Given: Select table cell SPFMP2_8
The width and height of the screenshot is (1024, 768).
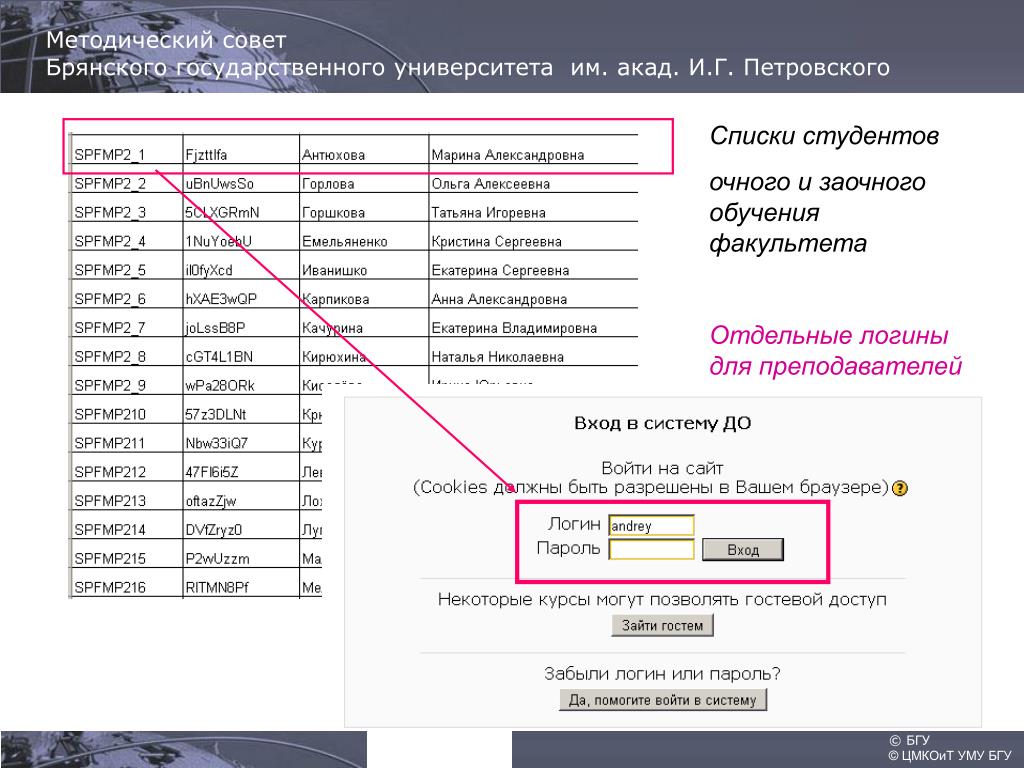Looking at the screenshot, I should pyautogui.click(x=126, y=351).
